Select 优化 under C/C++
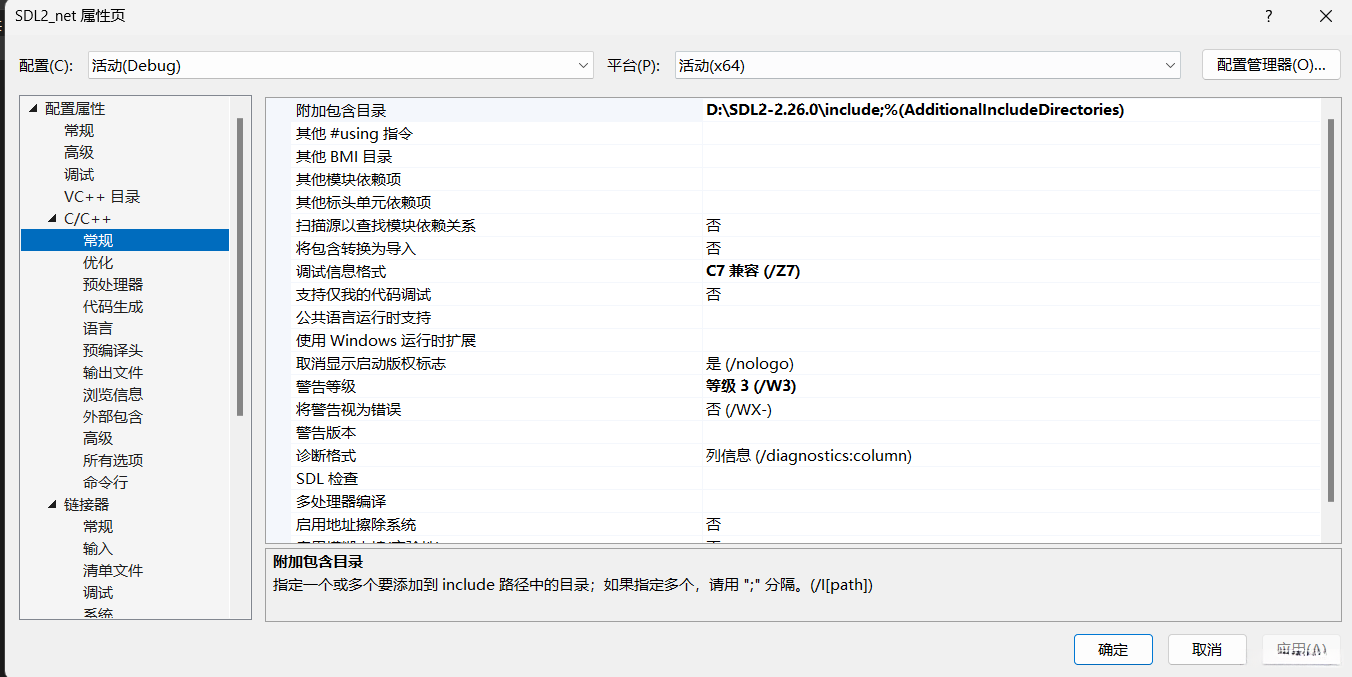 [98, 263]
